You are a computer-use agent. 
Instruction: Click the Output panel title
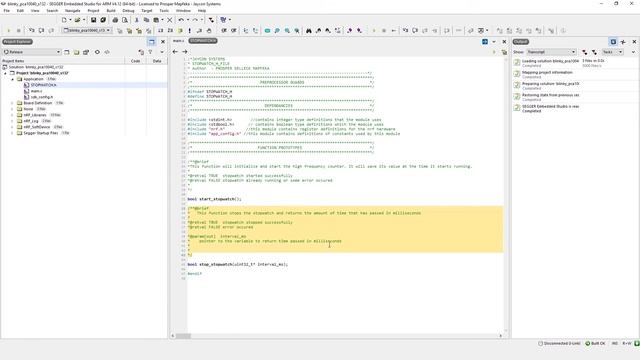tap(521, 42)
